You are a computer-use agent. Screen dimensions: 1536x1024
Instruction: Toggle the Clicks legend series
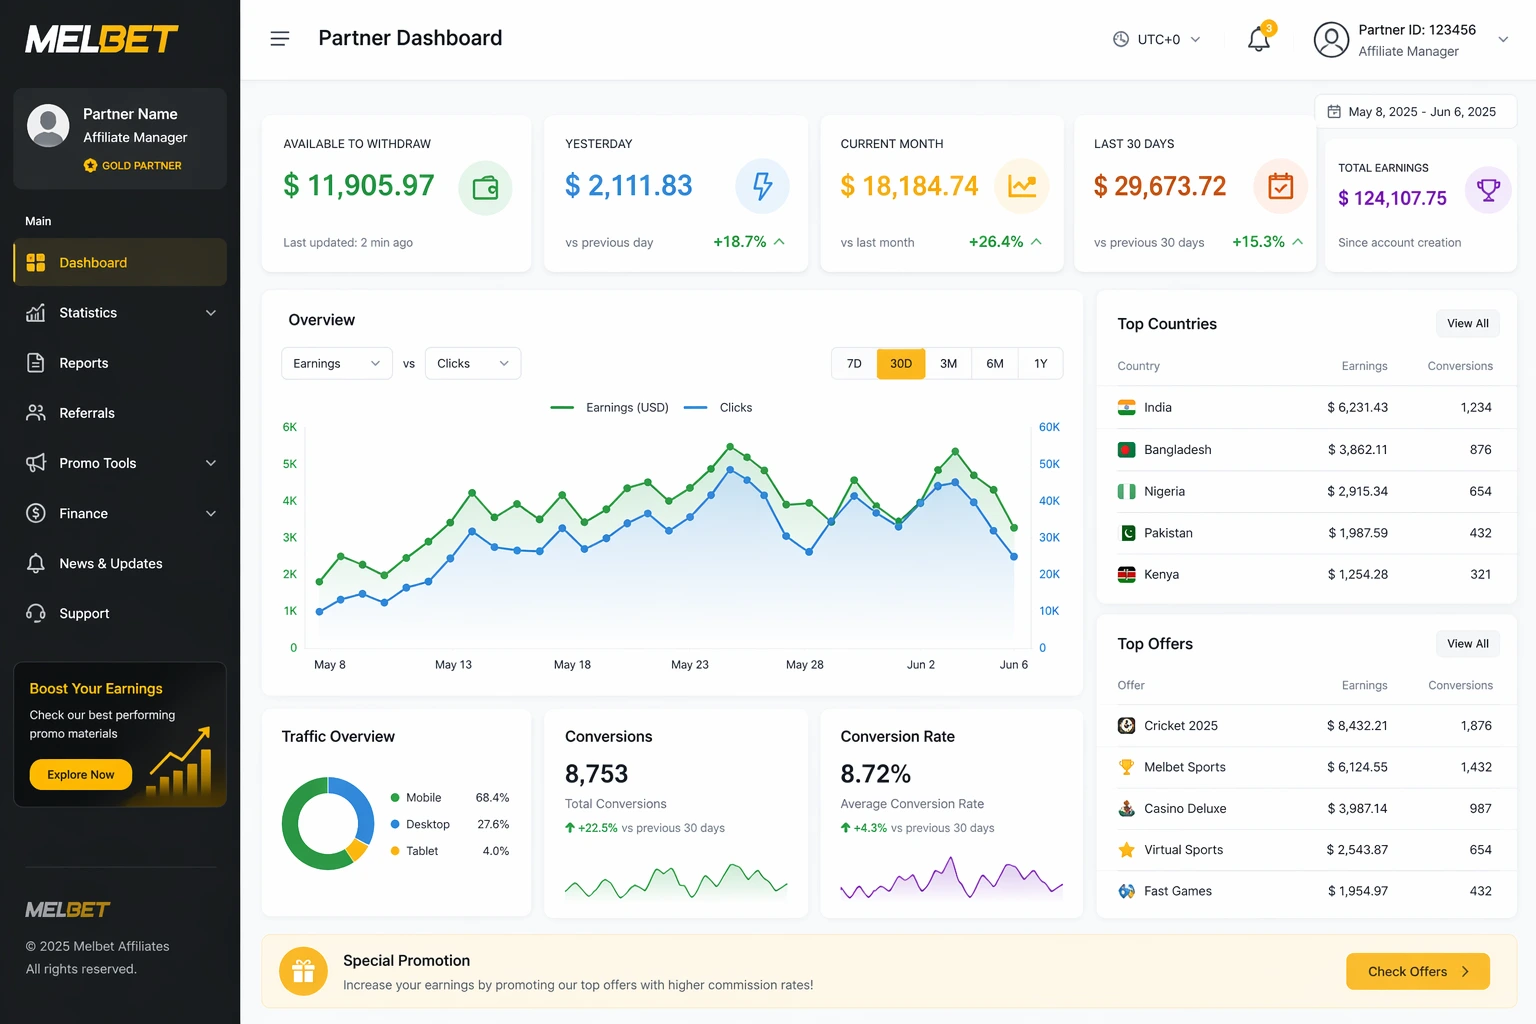718,408
